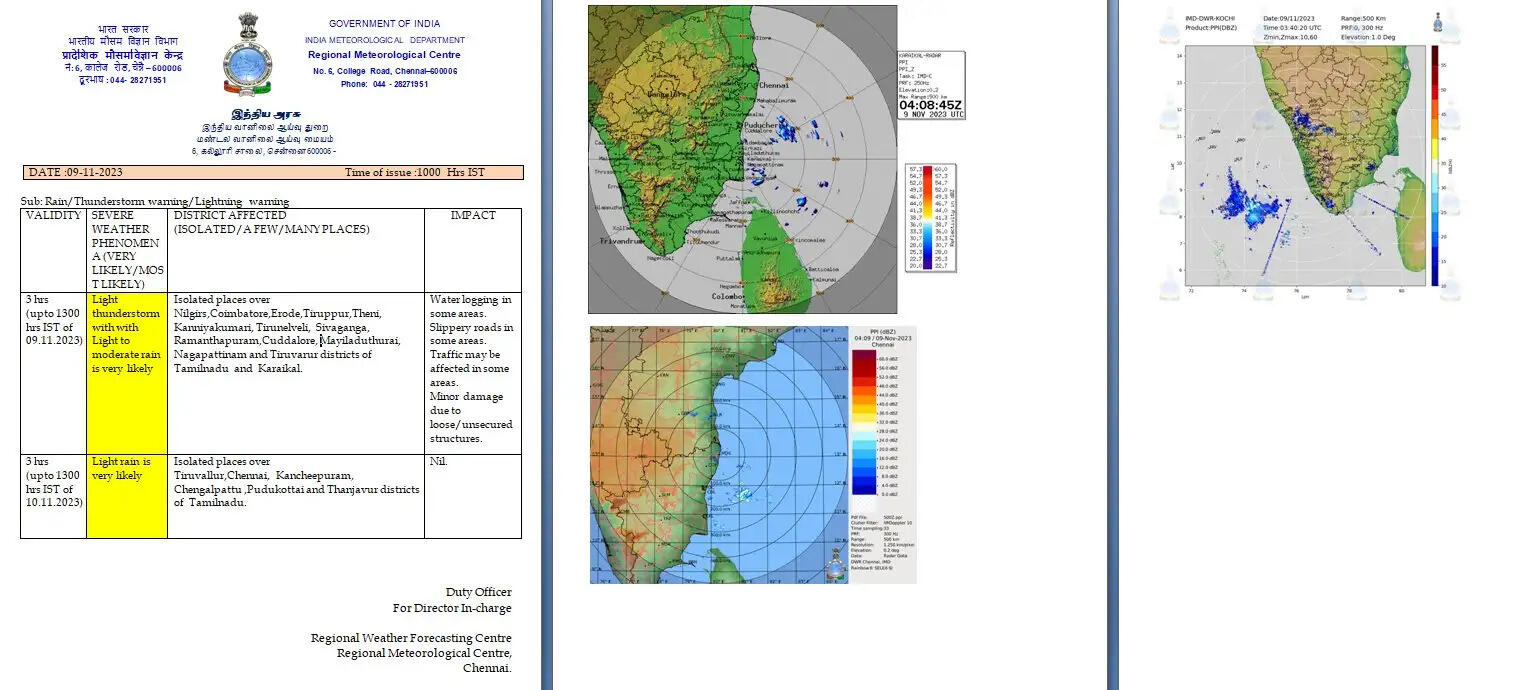Image resolution: width=1530 pixels, height=690 pixels.
Task: Select the Karaikal radar image
Action: coord(742,159)
